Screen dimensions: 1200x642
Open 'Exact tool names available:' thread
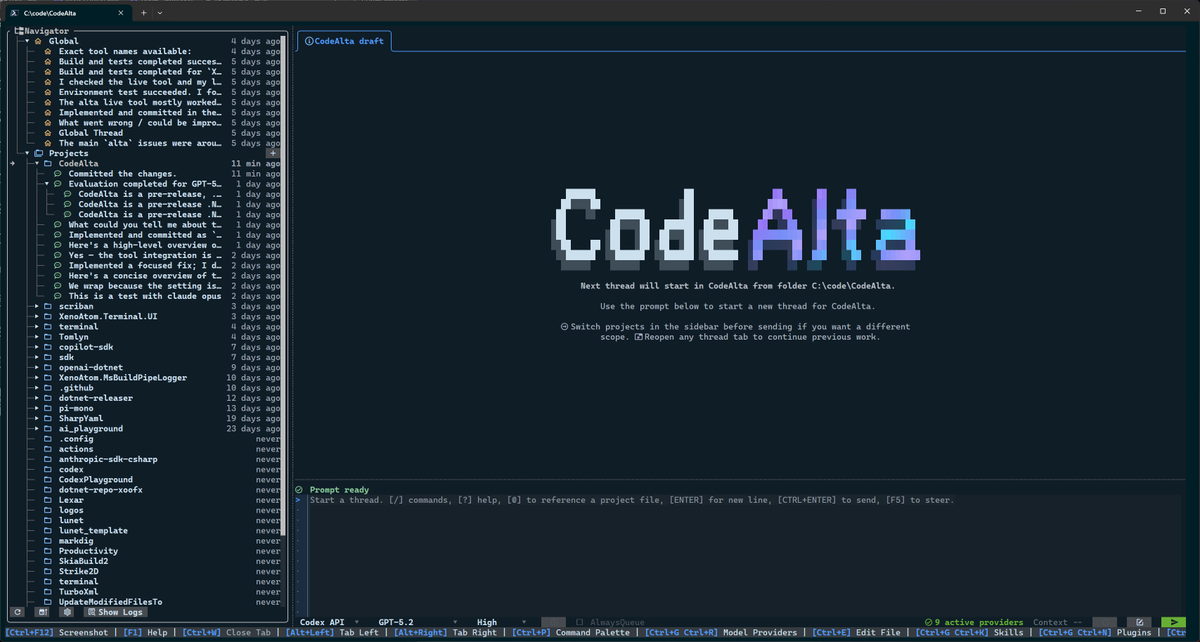[125, 51]
